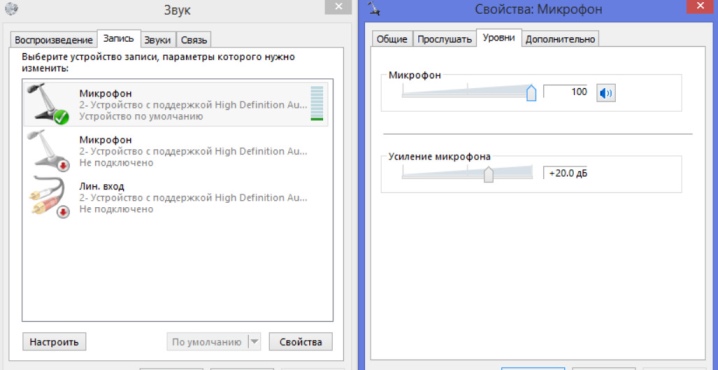The image size is (718, 370).
Task: Open the Прослушать tab
Action: 444,39
